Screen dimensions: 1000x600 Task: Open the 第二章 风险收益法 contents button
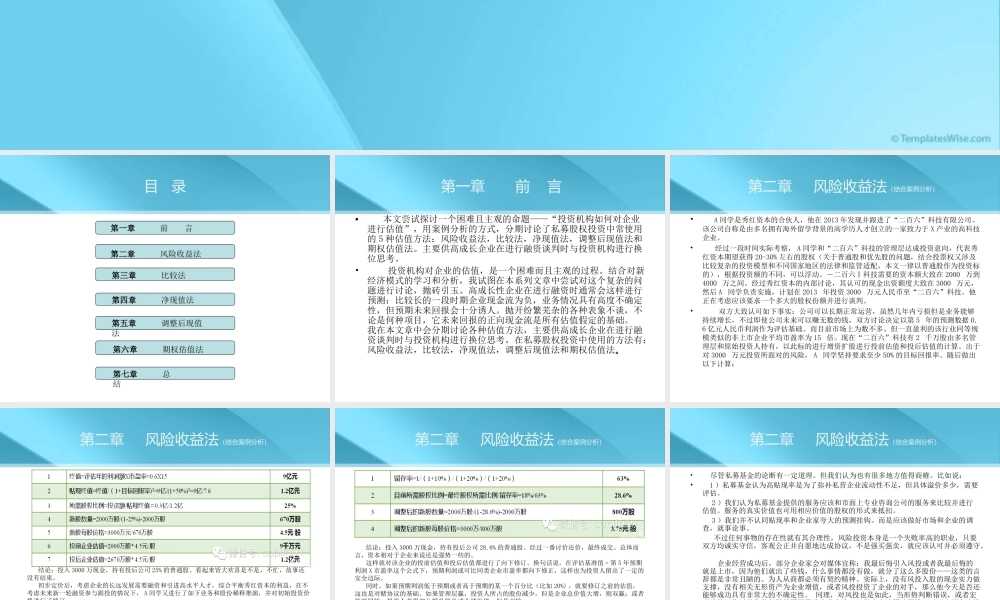point(165,252)
